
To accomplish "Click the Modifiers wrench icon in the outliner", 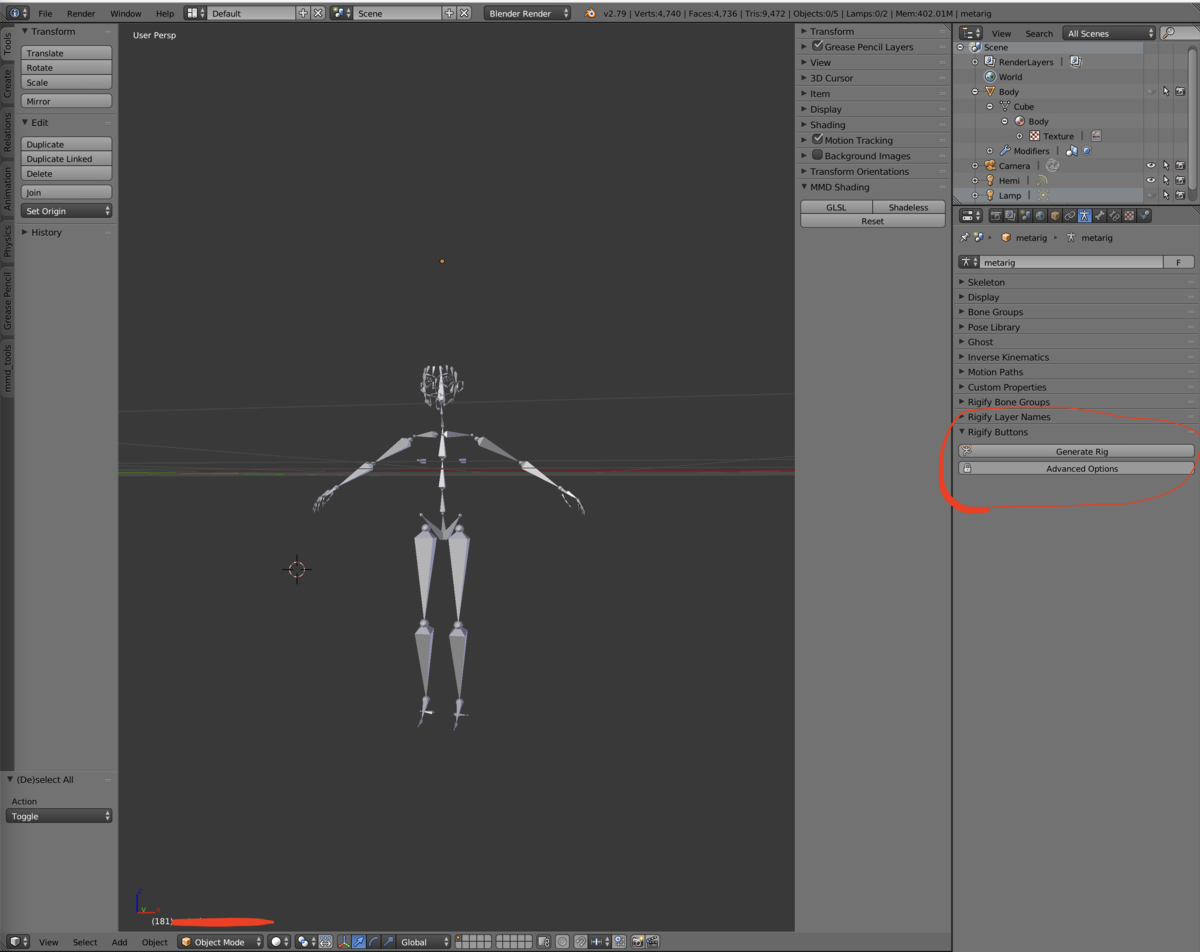I will click(x=1005, y=150).
